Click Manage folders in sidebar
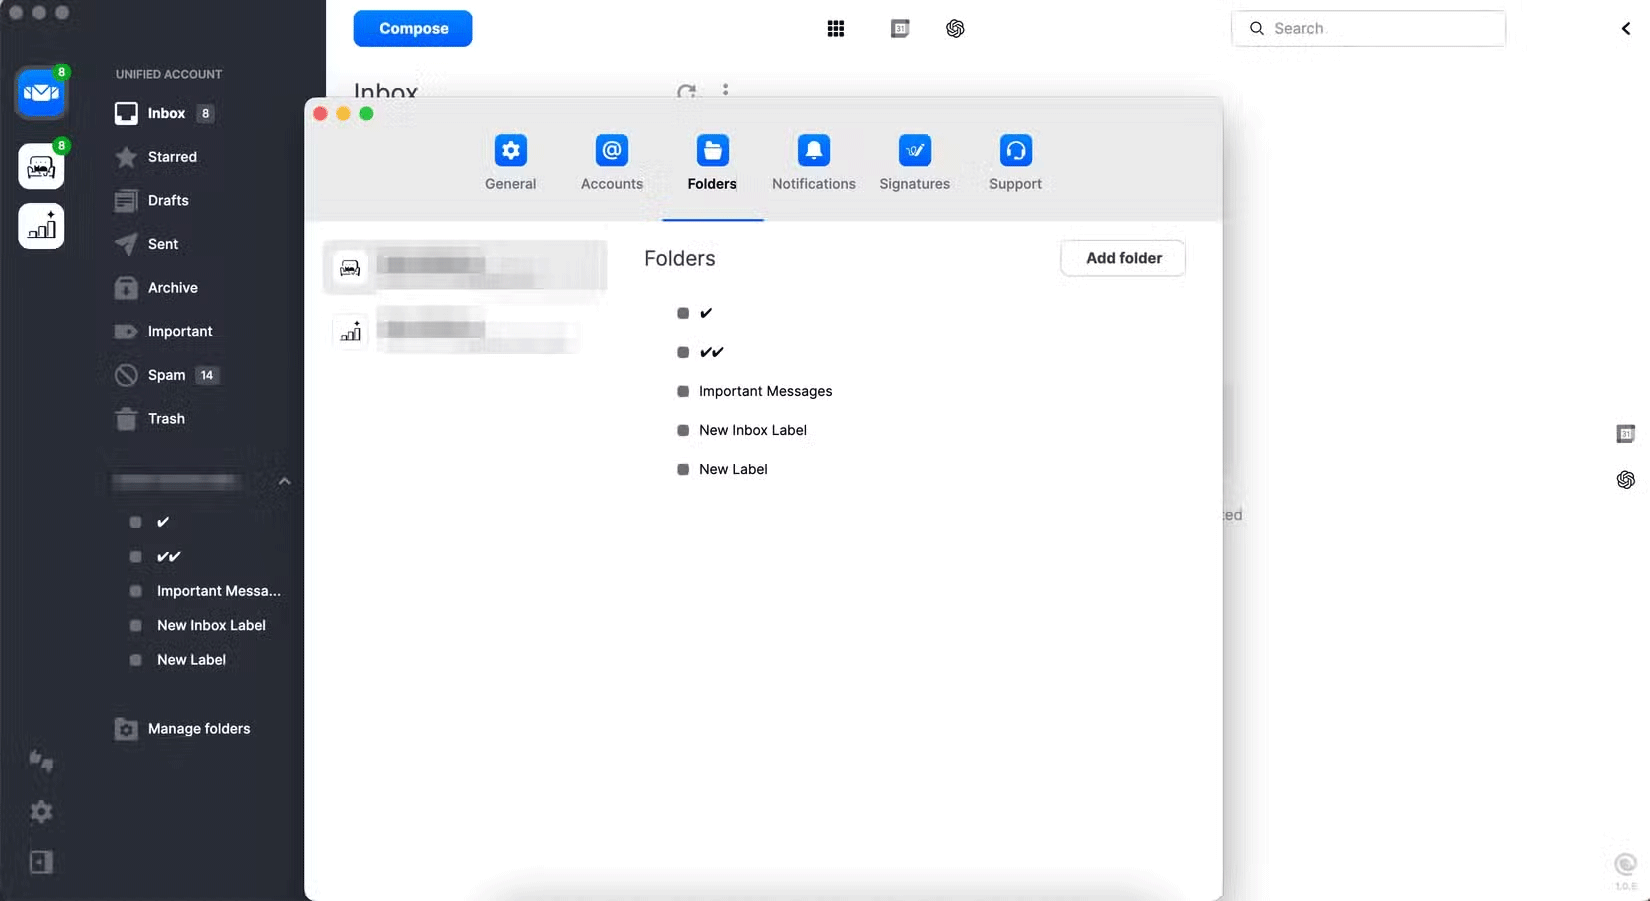The height and width of the screenshot is (901, 1650). [x=198, y=729]
